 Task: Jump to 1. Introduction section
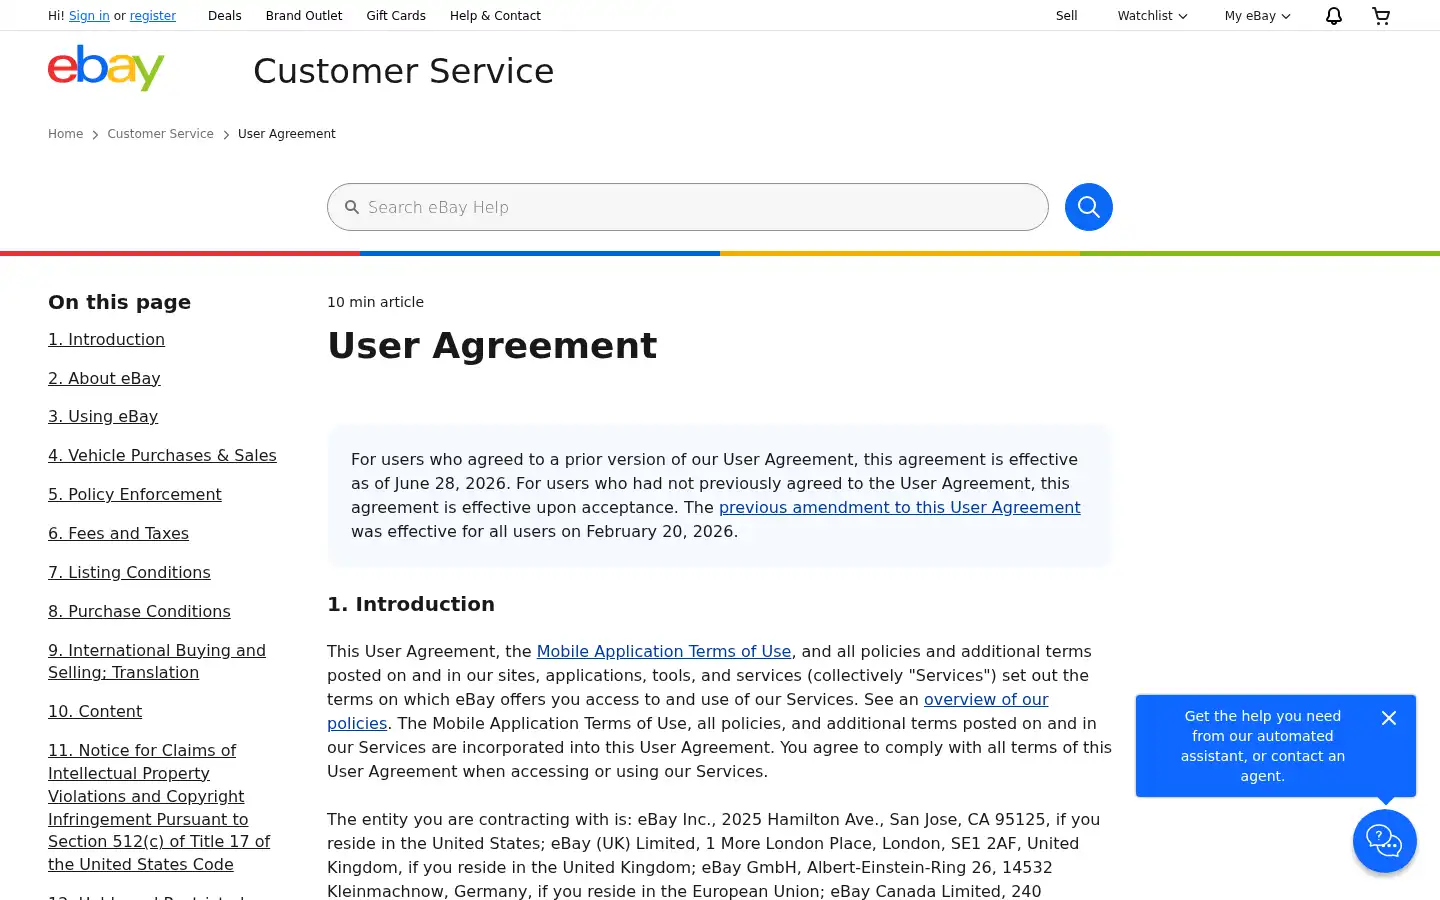coord(107,340)
